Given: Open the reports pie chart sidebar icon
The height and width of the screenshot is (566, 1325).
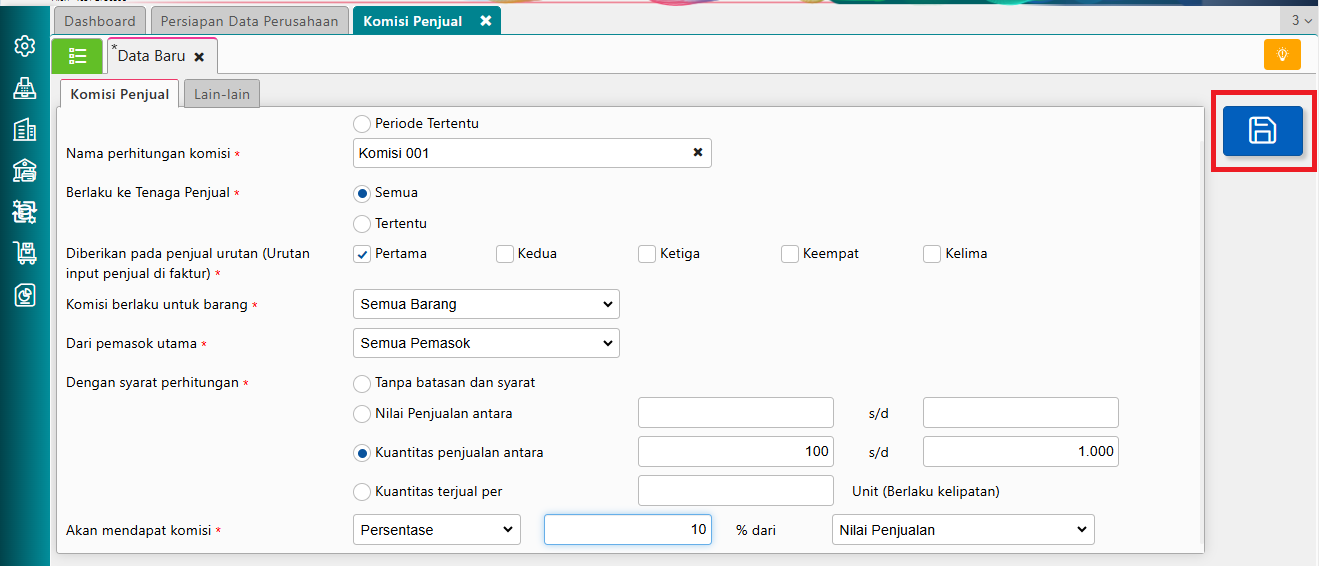Looking at the screenshot, I should [x=25, y=295].
